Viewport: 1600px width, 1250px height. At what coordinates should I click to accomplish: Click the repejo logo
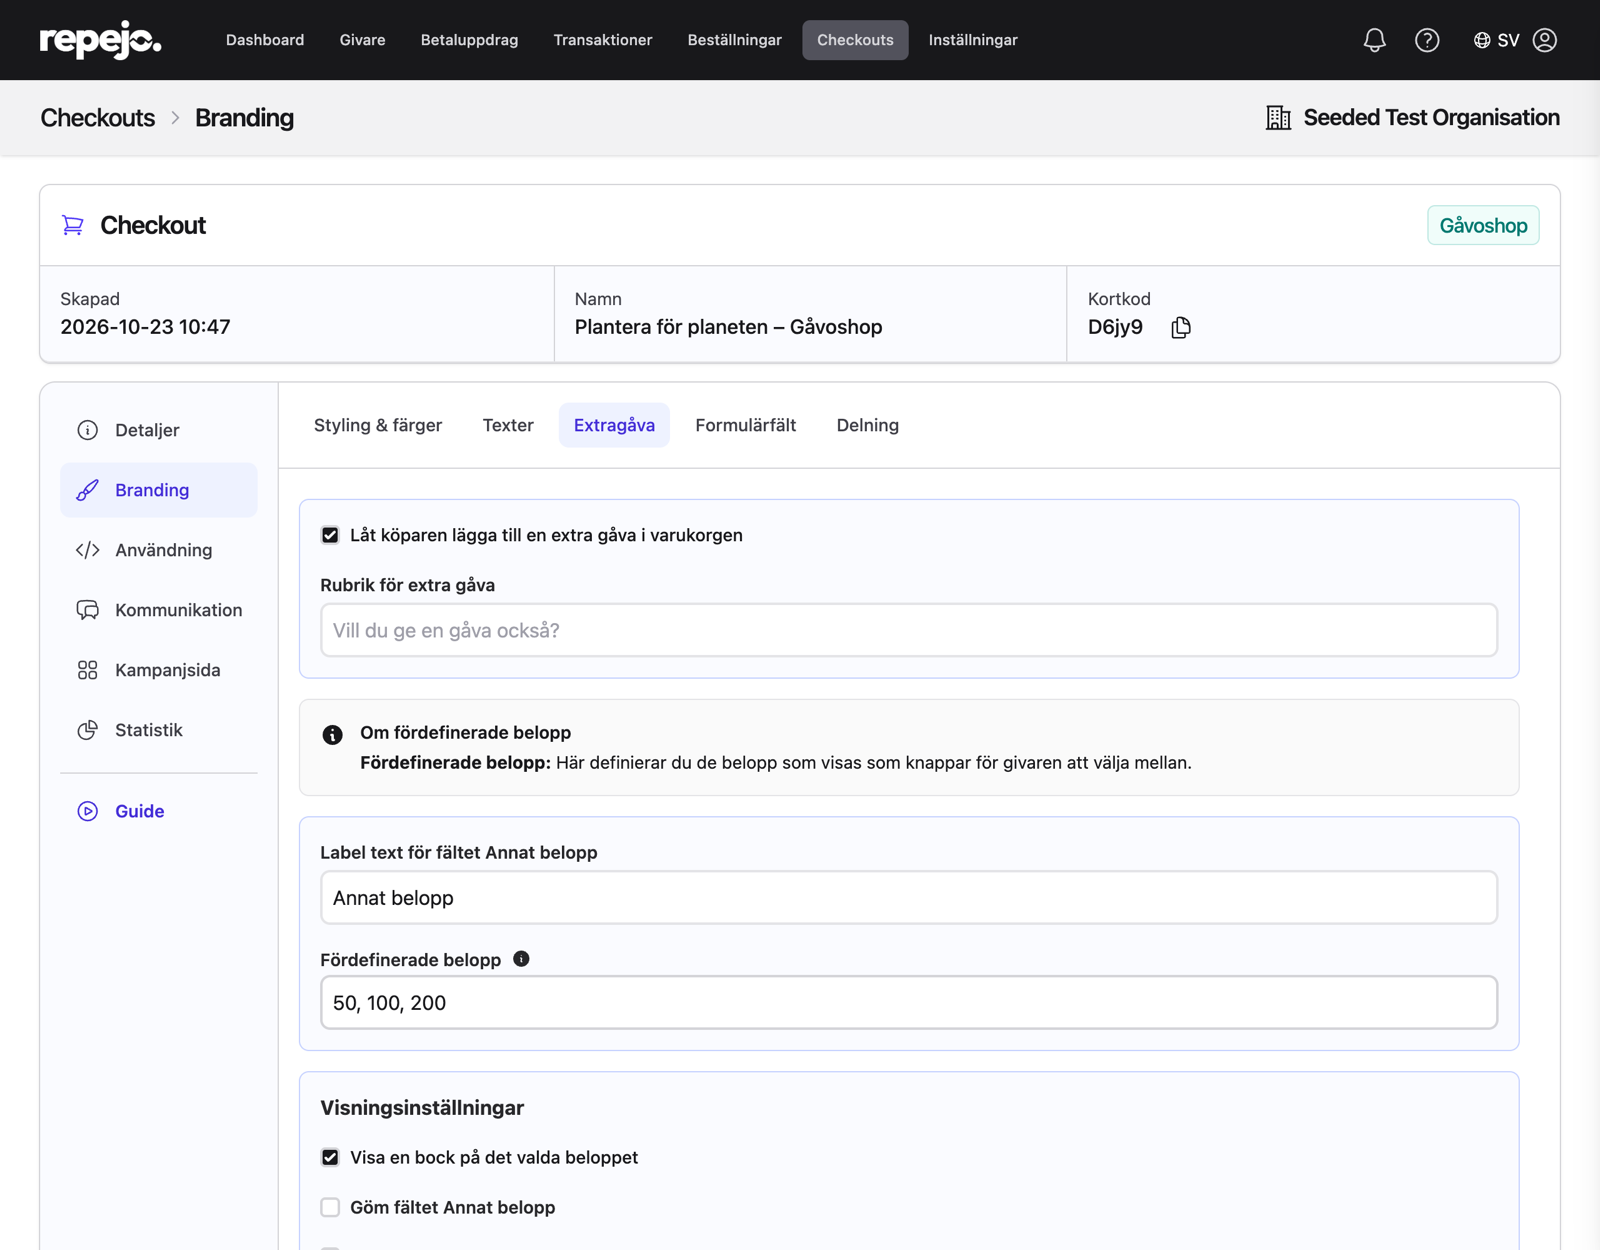point(100,40)
